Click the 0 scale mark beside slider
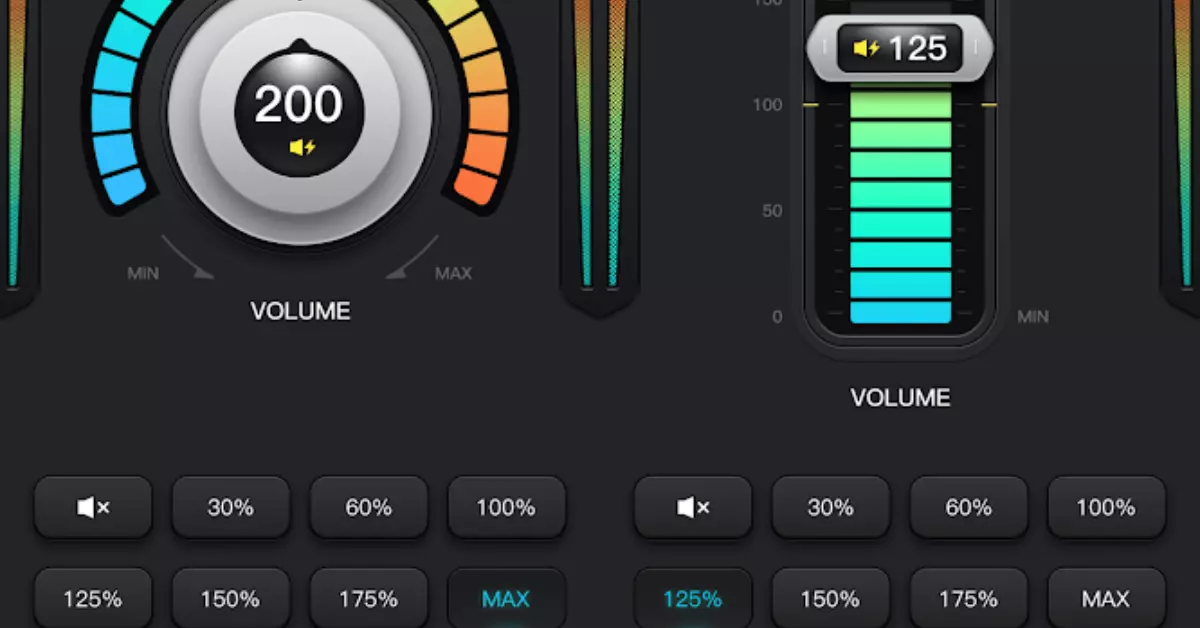The image size is (1200, 628). (777, 317)
